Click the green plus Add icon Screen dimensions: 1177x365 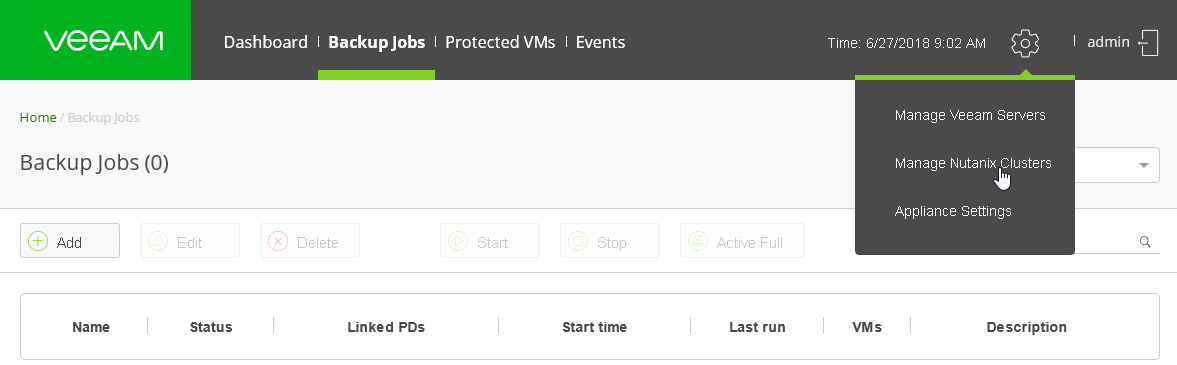tap(38, 241)
